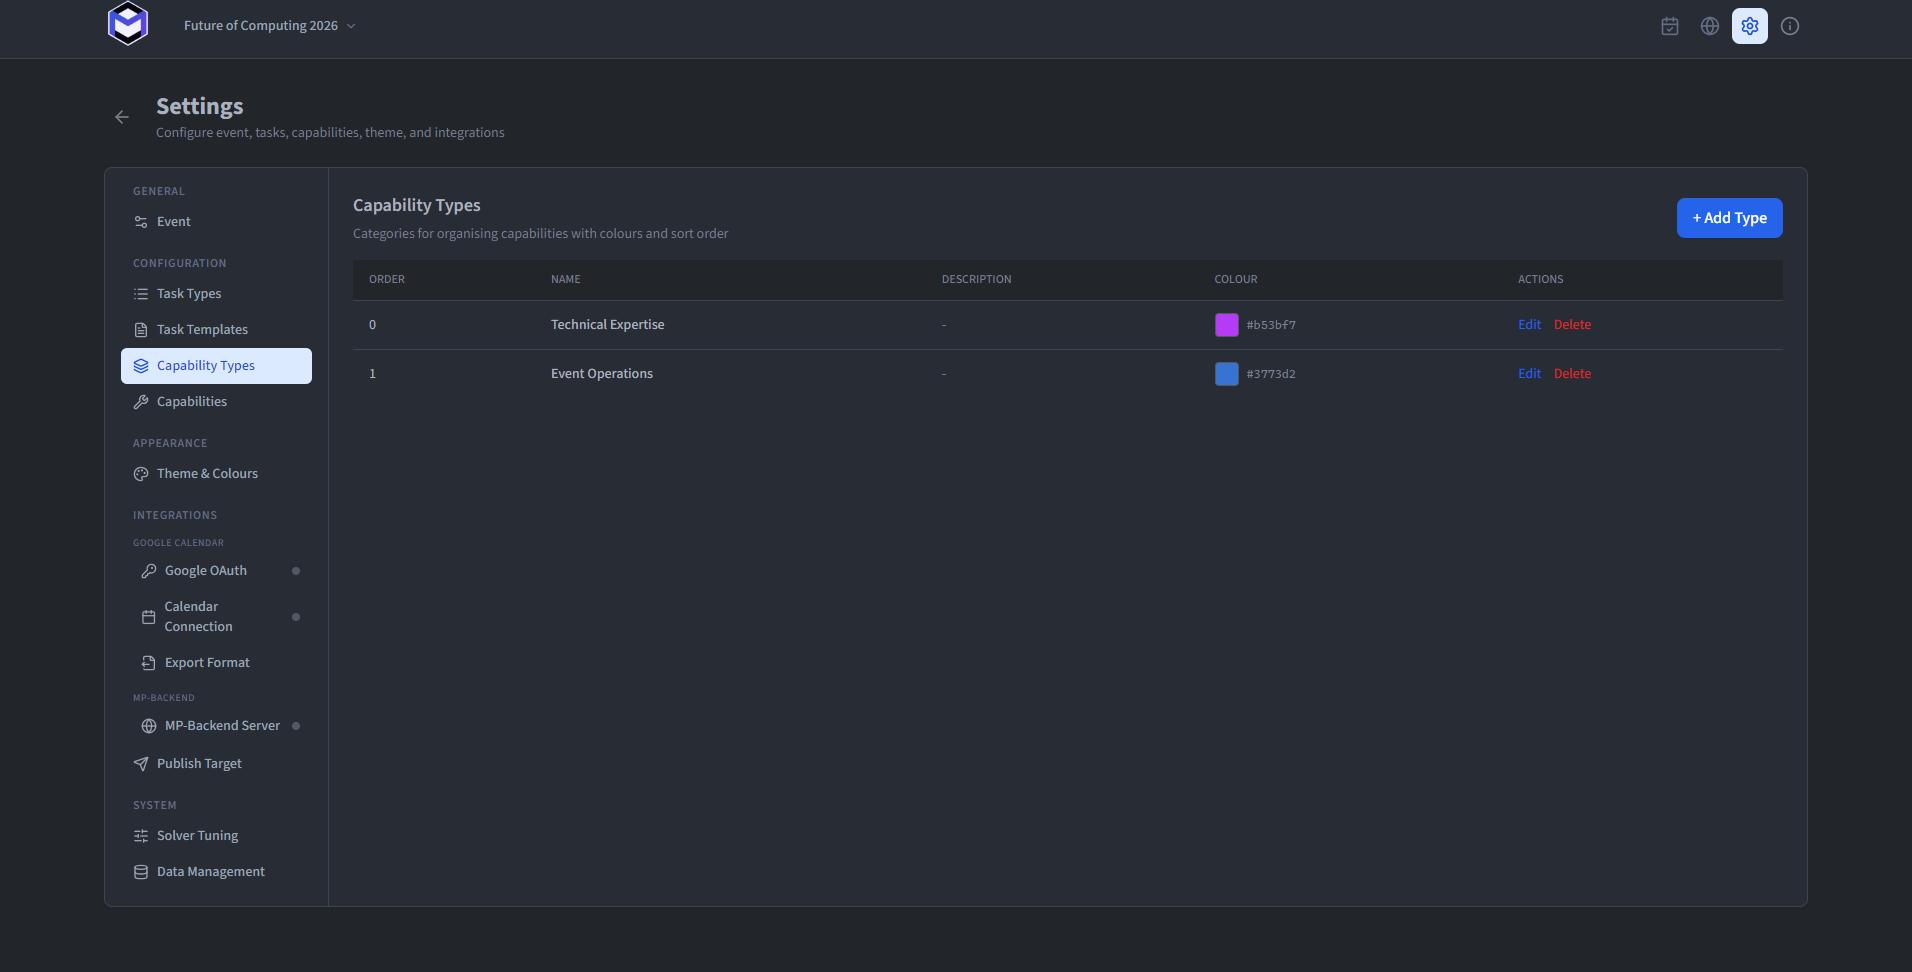The height and width of the screenshot is (972, 1912).
Task: Click the Task Types list icon
Action: point(141,294)
